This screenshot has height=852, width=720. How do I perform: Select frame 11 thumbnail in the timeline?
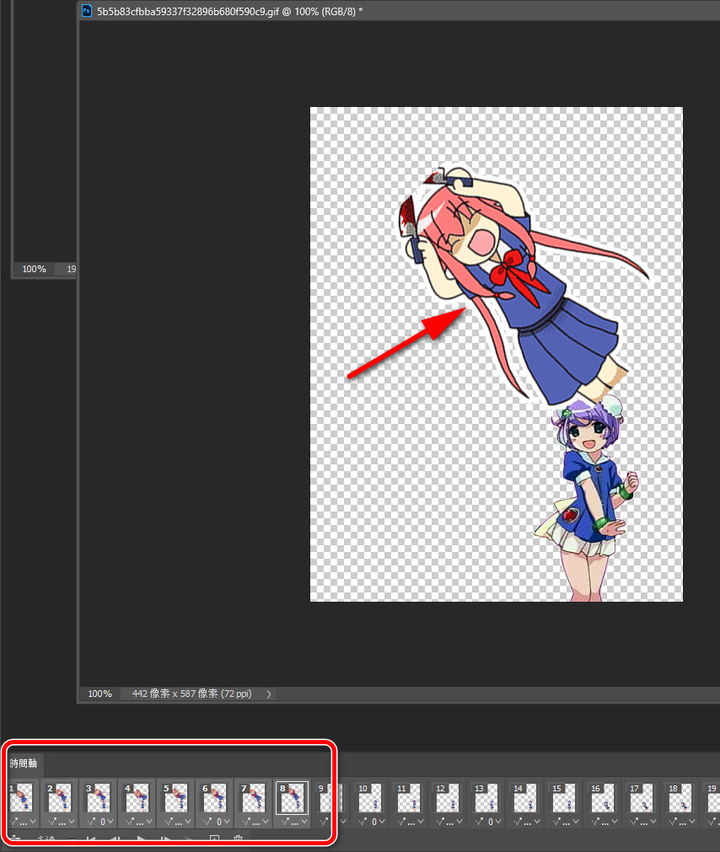tap(409, 798)
